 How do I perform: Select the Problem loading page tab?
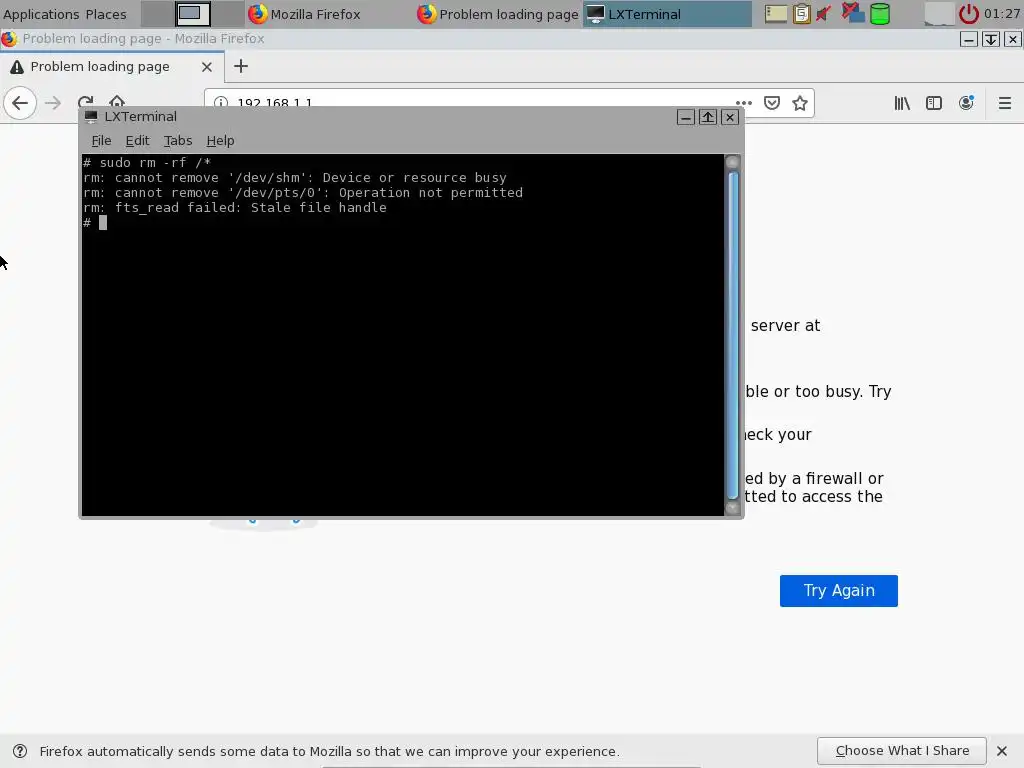pos(112,67)
